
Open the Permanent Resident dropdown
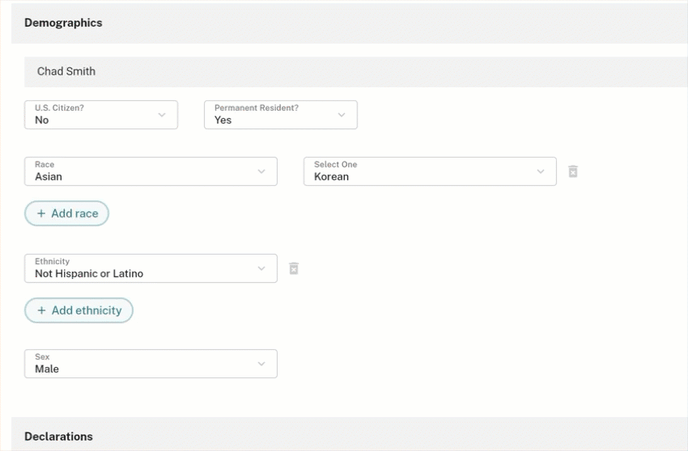(281, 115)
